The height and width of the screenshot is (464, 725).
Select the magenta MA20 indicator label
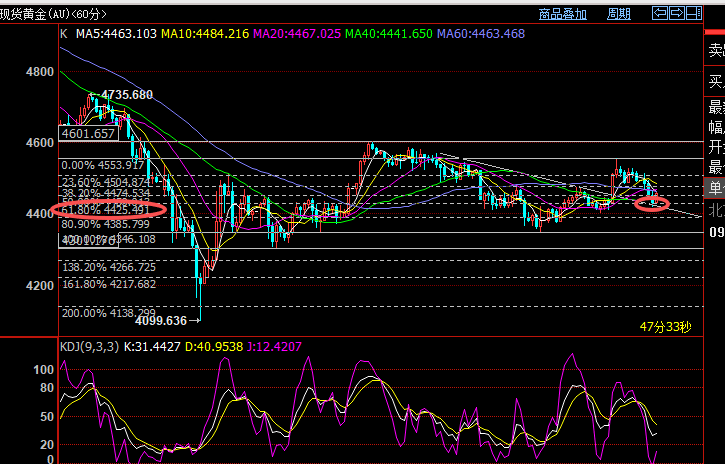297,34
